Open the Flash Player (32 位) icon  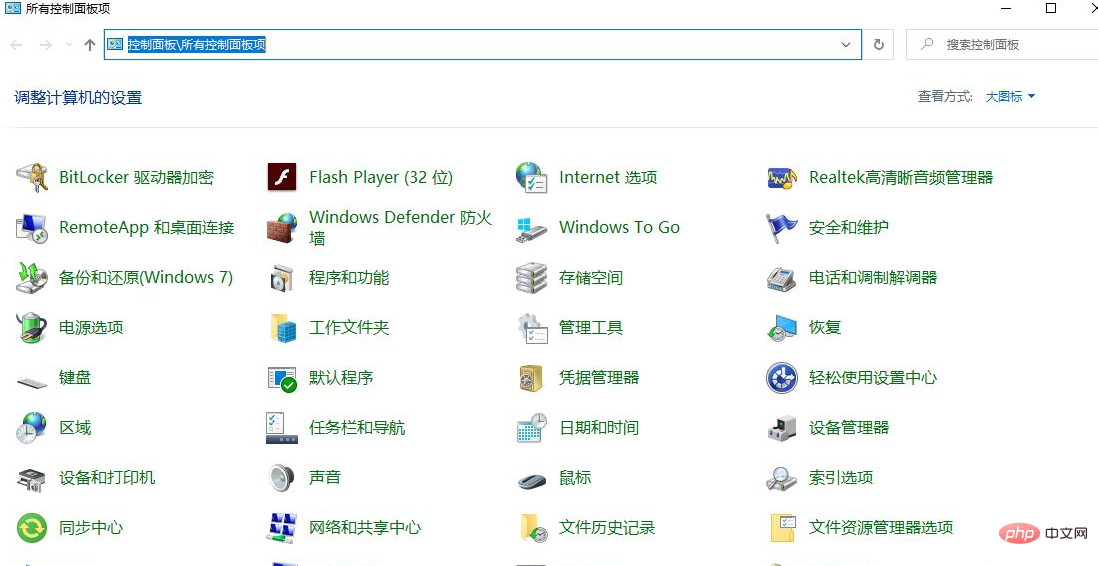point(282,177)
